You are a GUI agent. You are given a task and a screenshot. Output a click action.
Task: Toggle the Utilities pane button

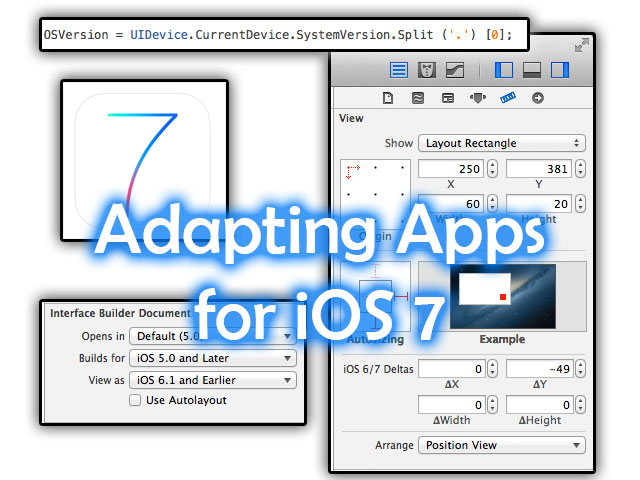(x=560, y=70)
